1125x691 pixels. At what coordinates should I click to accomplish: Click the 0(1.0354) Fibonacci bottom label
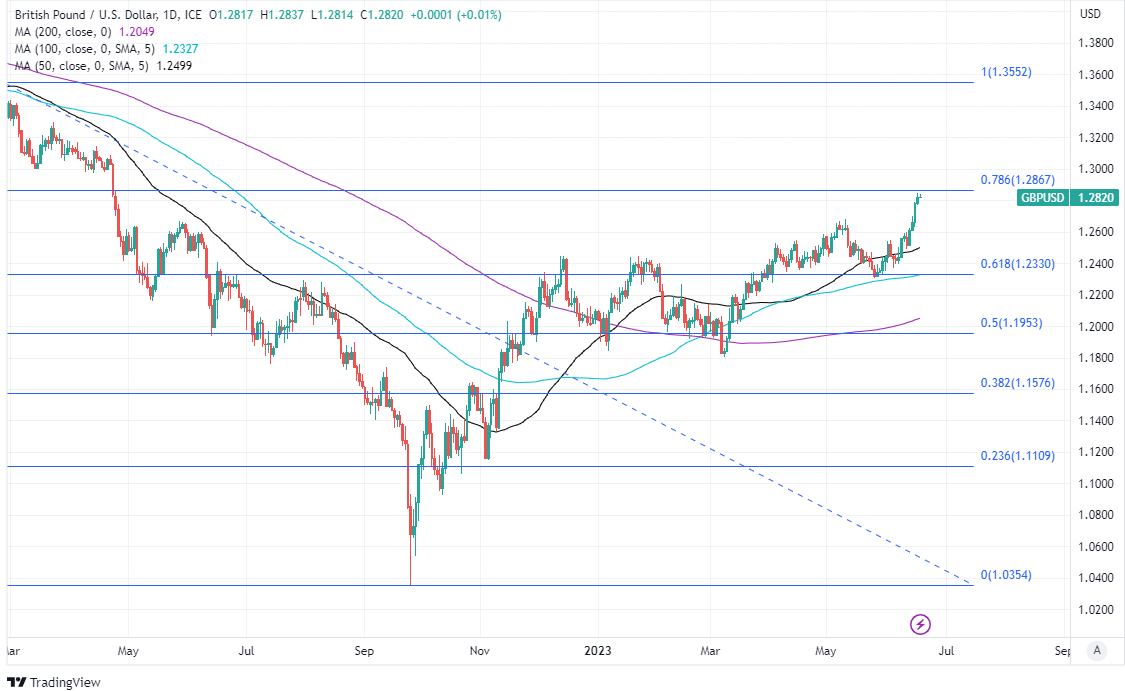coord(1005,575)
